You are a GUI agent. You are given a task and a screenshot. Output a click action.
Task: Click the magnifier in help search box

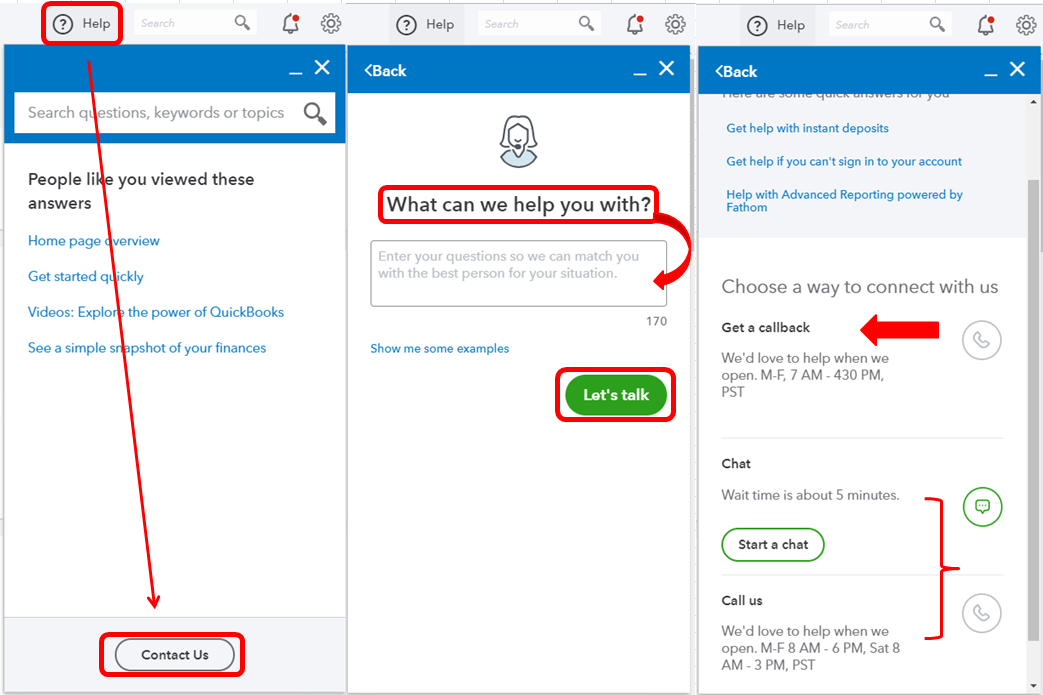[315, 113]
